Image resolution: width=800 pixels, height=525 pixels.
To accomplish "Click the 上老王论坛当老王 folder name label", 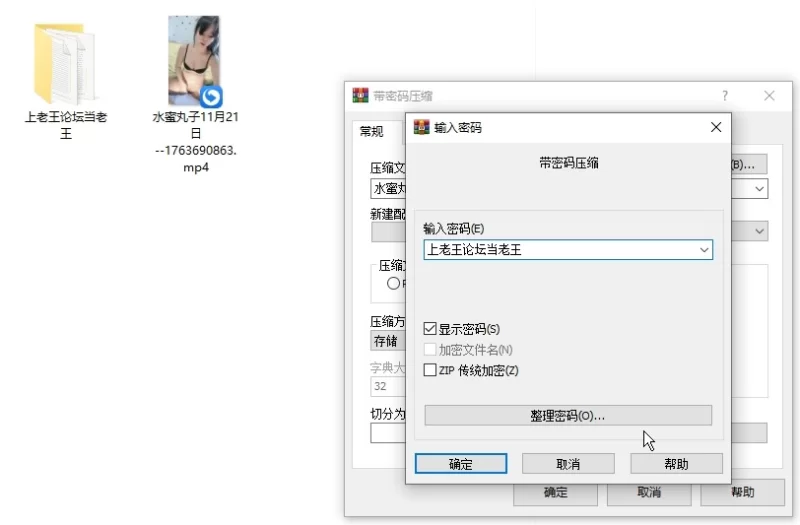I will pos(66,125).
